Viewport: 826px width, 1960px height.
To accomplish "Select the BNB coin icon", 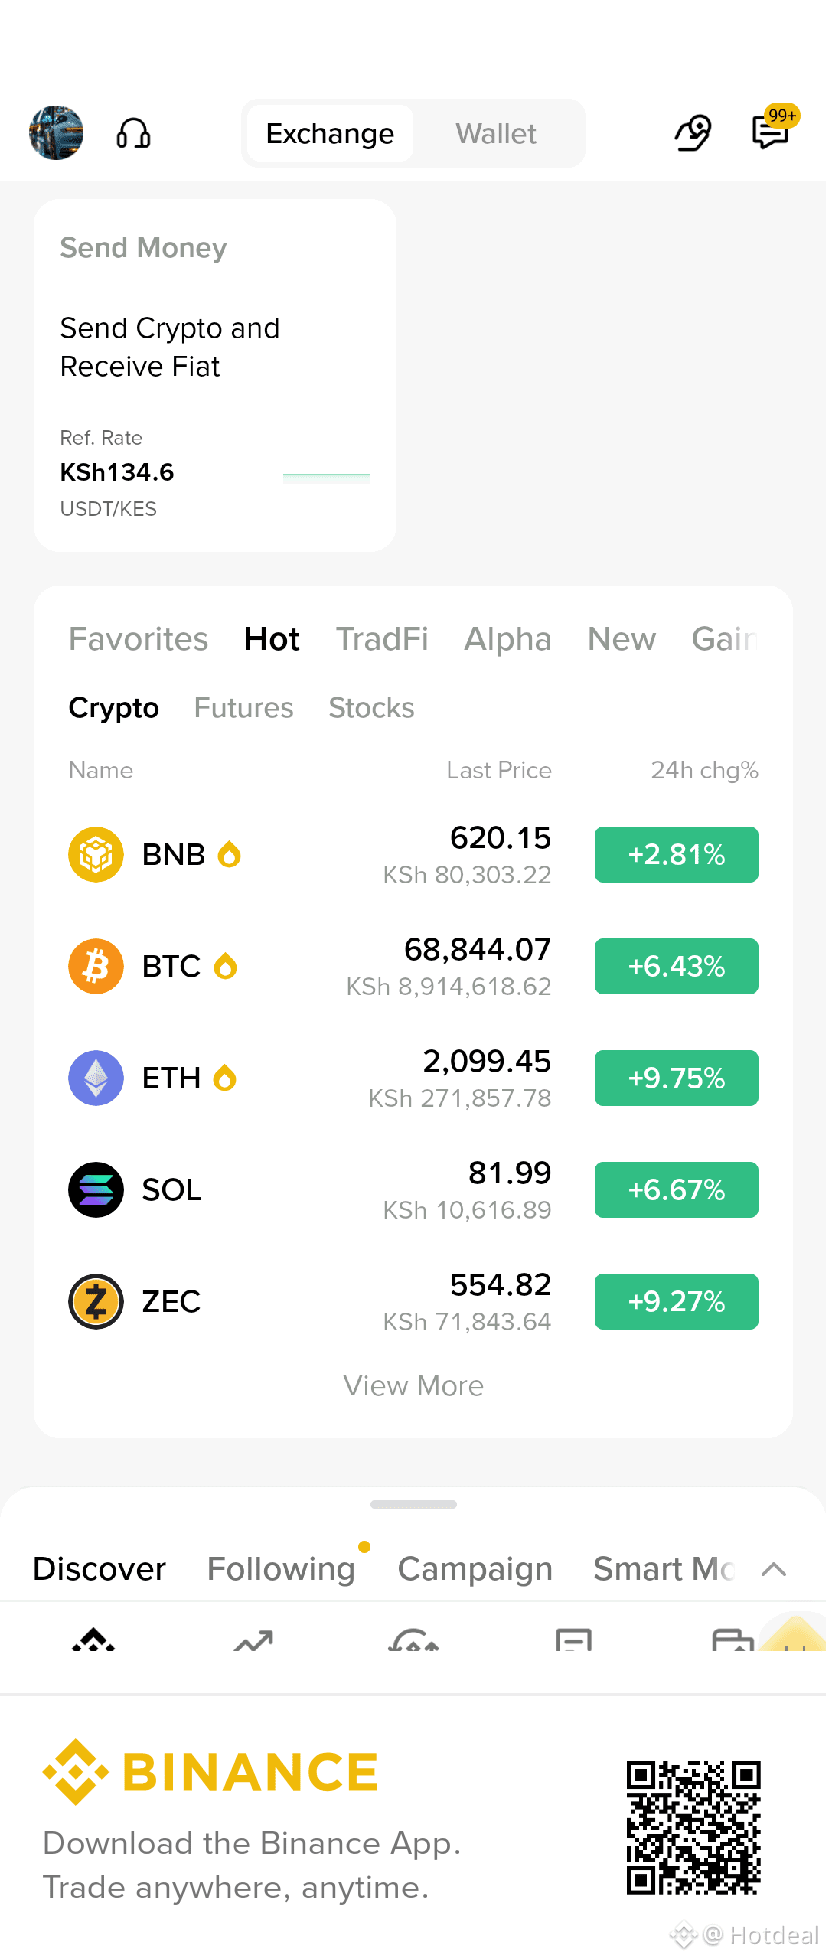I will [96, 855].
